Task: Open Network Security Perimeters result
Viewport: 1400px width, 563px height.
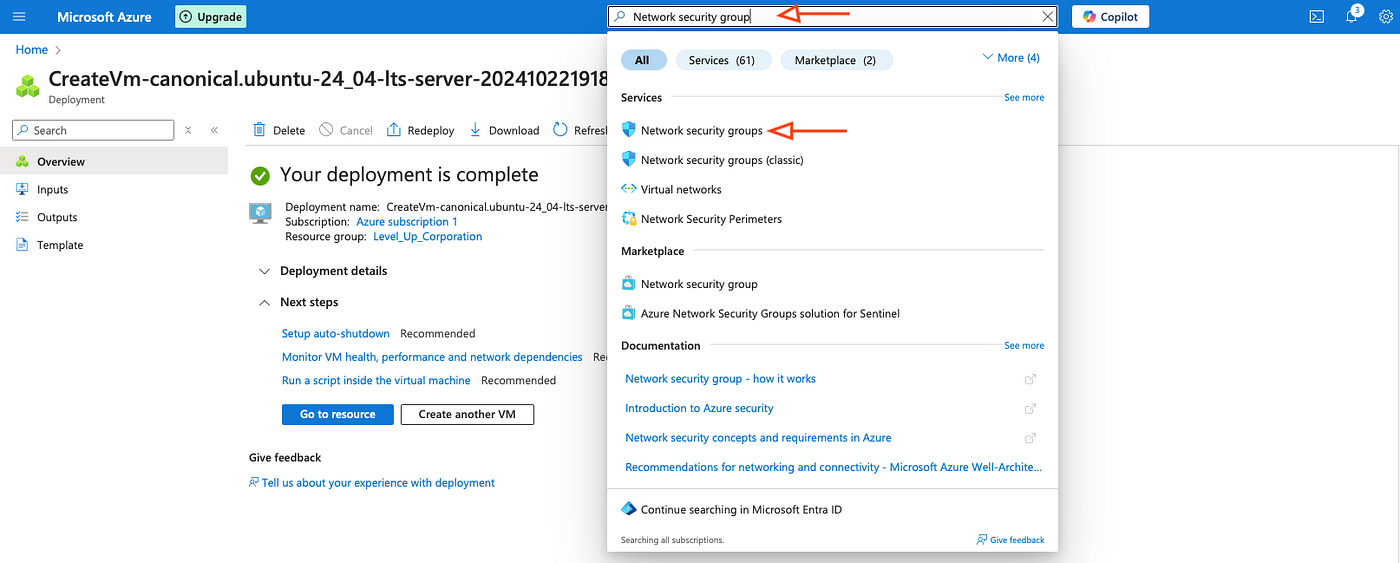Action: click(711, 219)
